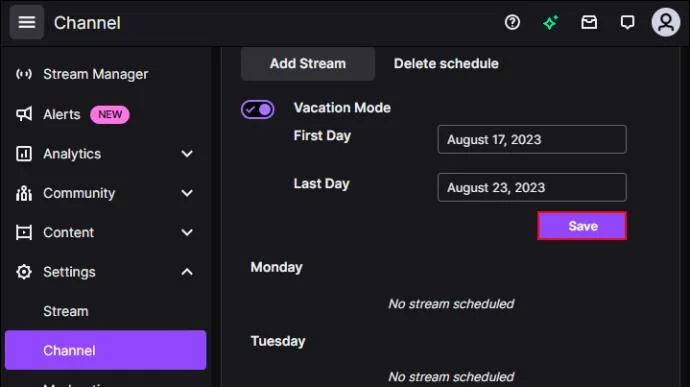The image size is (690, 387).
Task: Click 'No stream scheduled' under Tuesday
Action: [x=451, y=377]
